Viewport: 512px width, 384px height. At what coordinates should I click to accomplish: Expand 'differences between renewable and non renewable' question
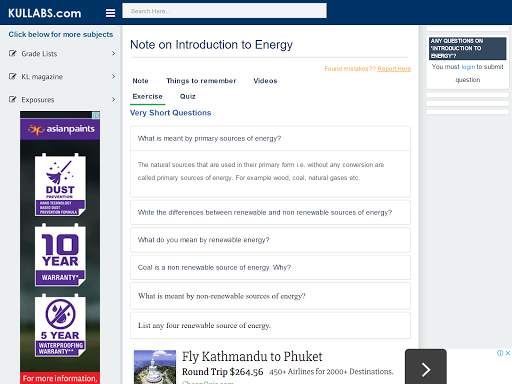point(270,212)
